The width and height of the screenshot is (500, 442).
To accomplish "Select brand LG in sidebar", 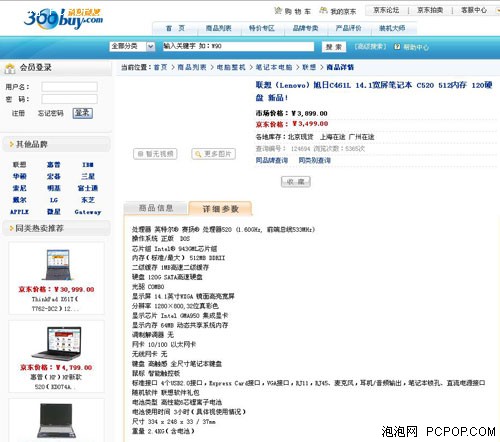I will point(54,200).
